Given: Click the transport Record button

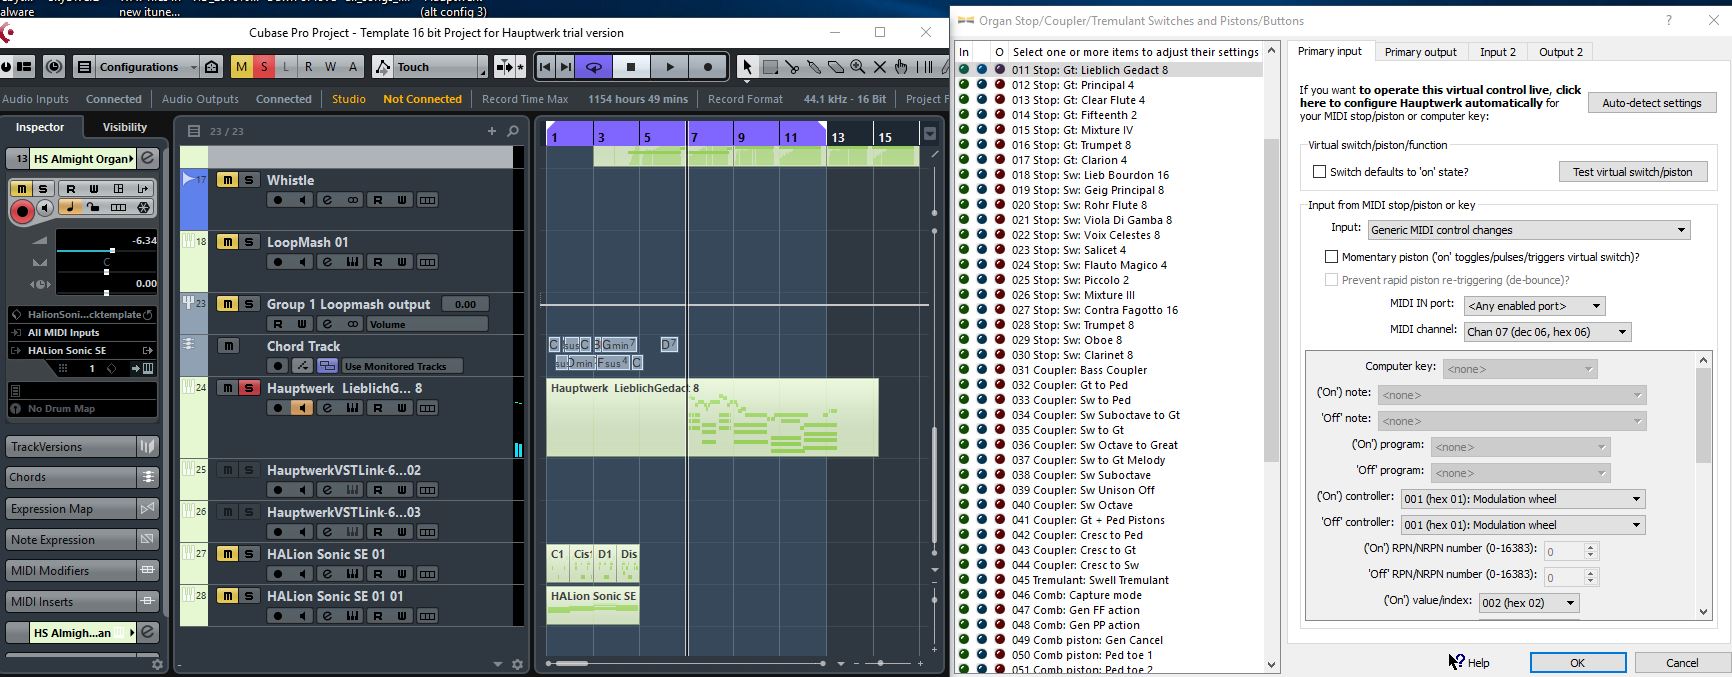Looking at the screenshot, I should [x=708, y=67].
